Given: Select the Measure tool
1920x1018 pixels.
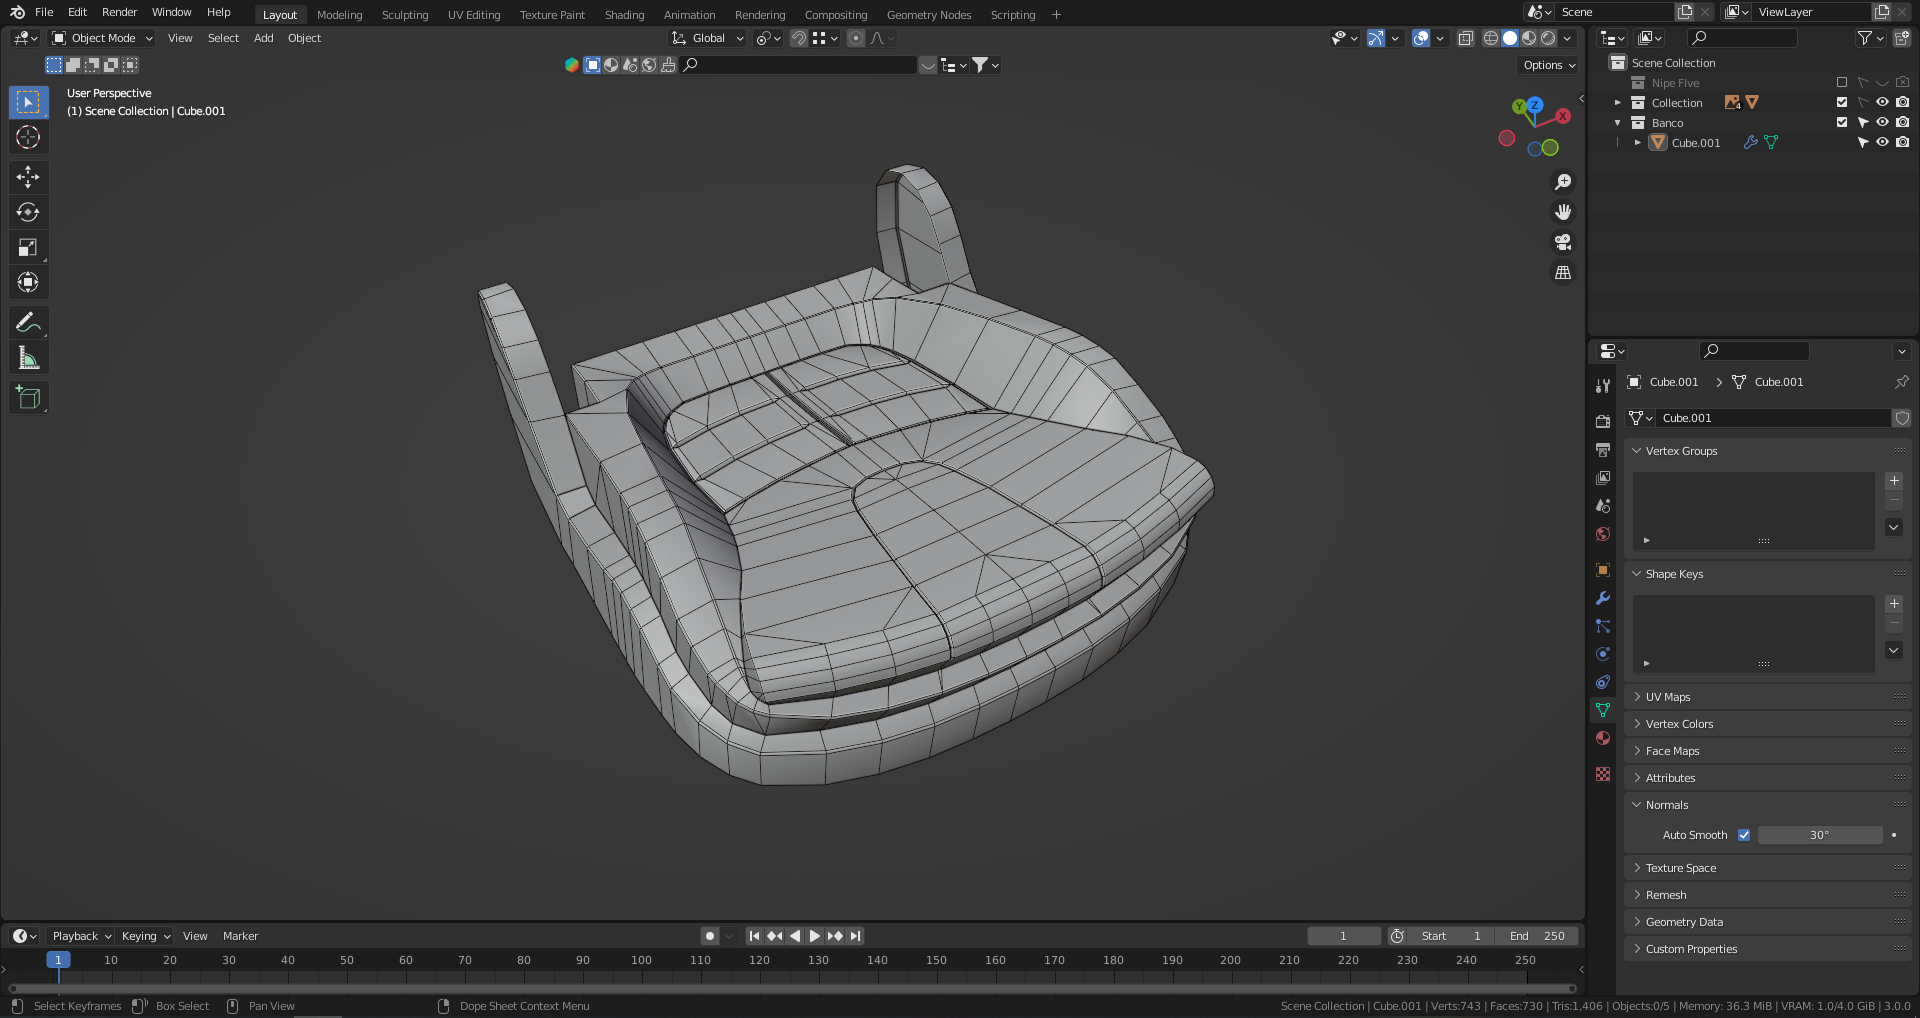Looking at the screenshot, I should click(28, 358).
